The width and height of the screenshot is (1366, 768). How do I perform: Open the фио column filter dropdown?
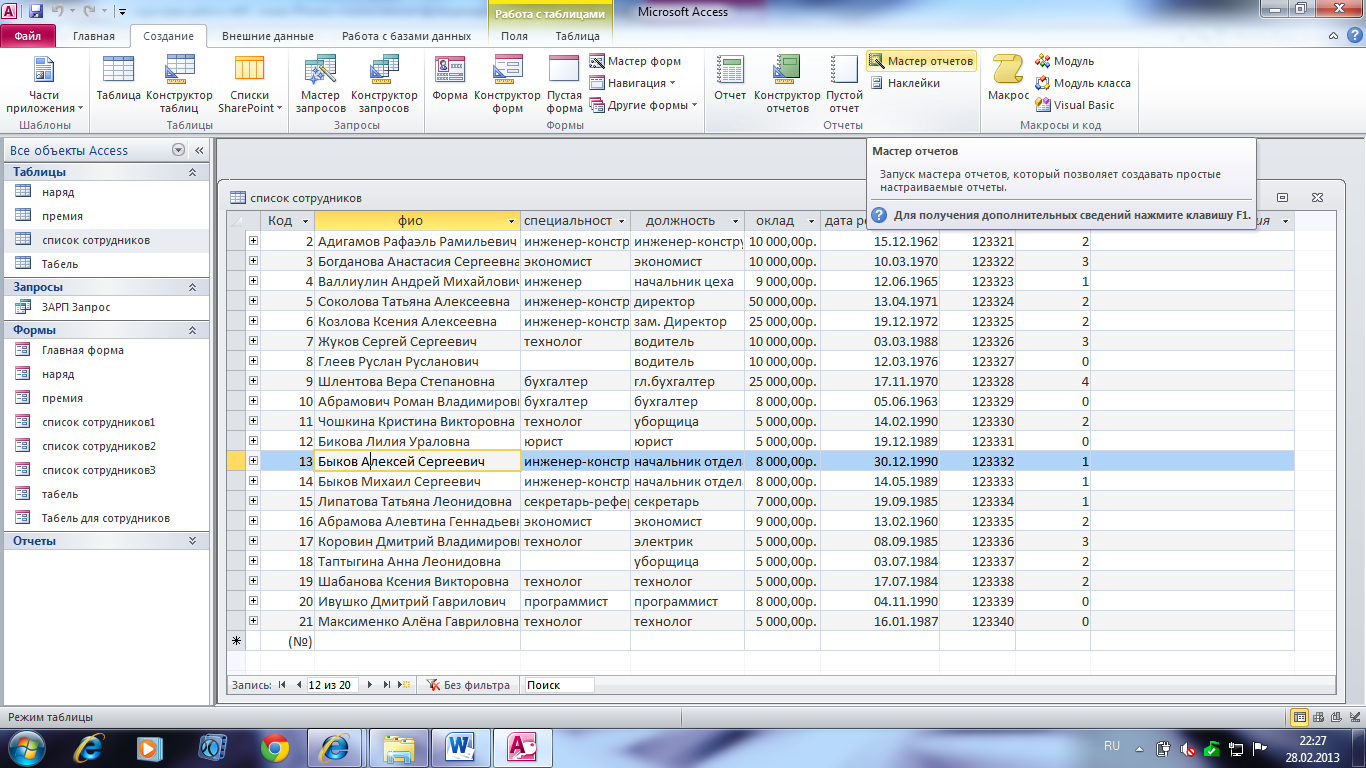point(512,221)
